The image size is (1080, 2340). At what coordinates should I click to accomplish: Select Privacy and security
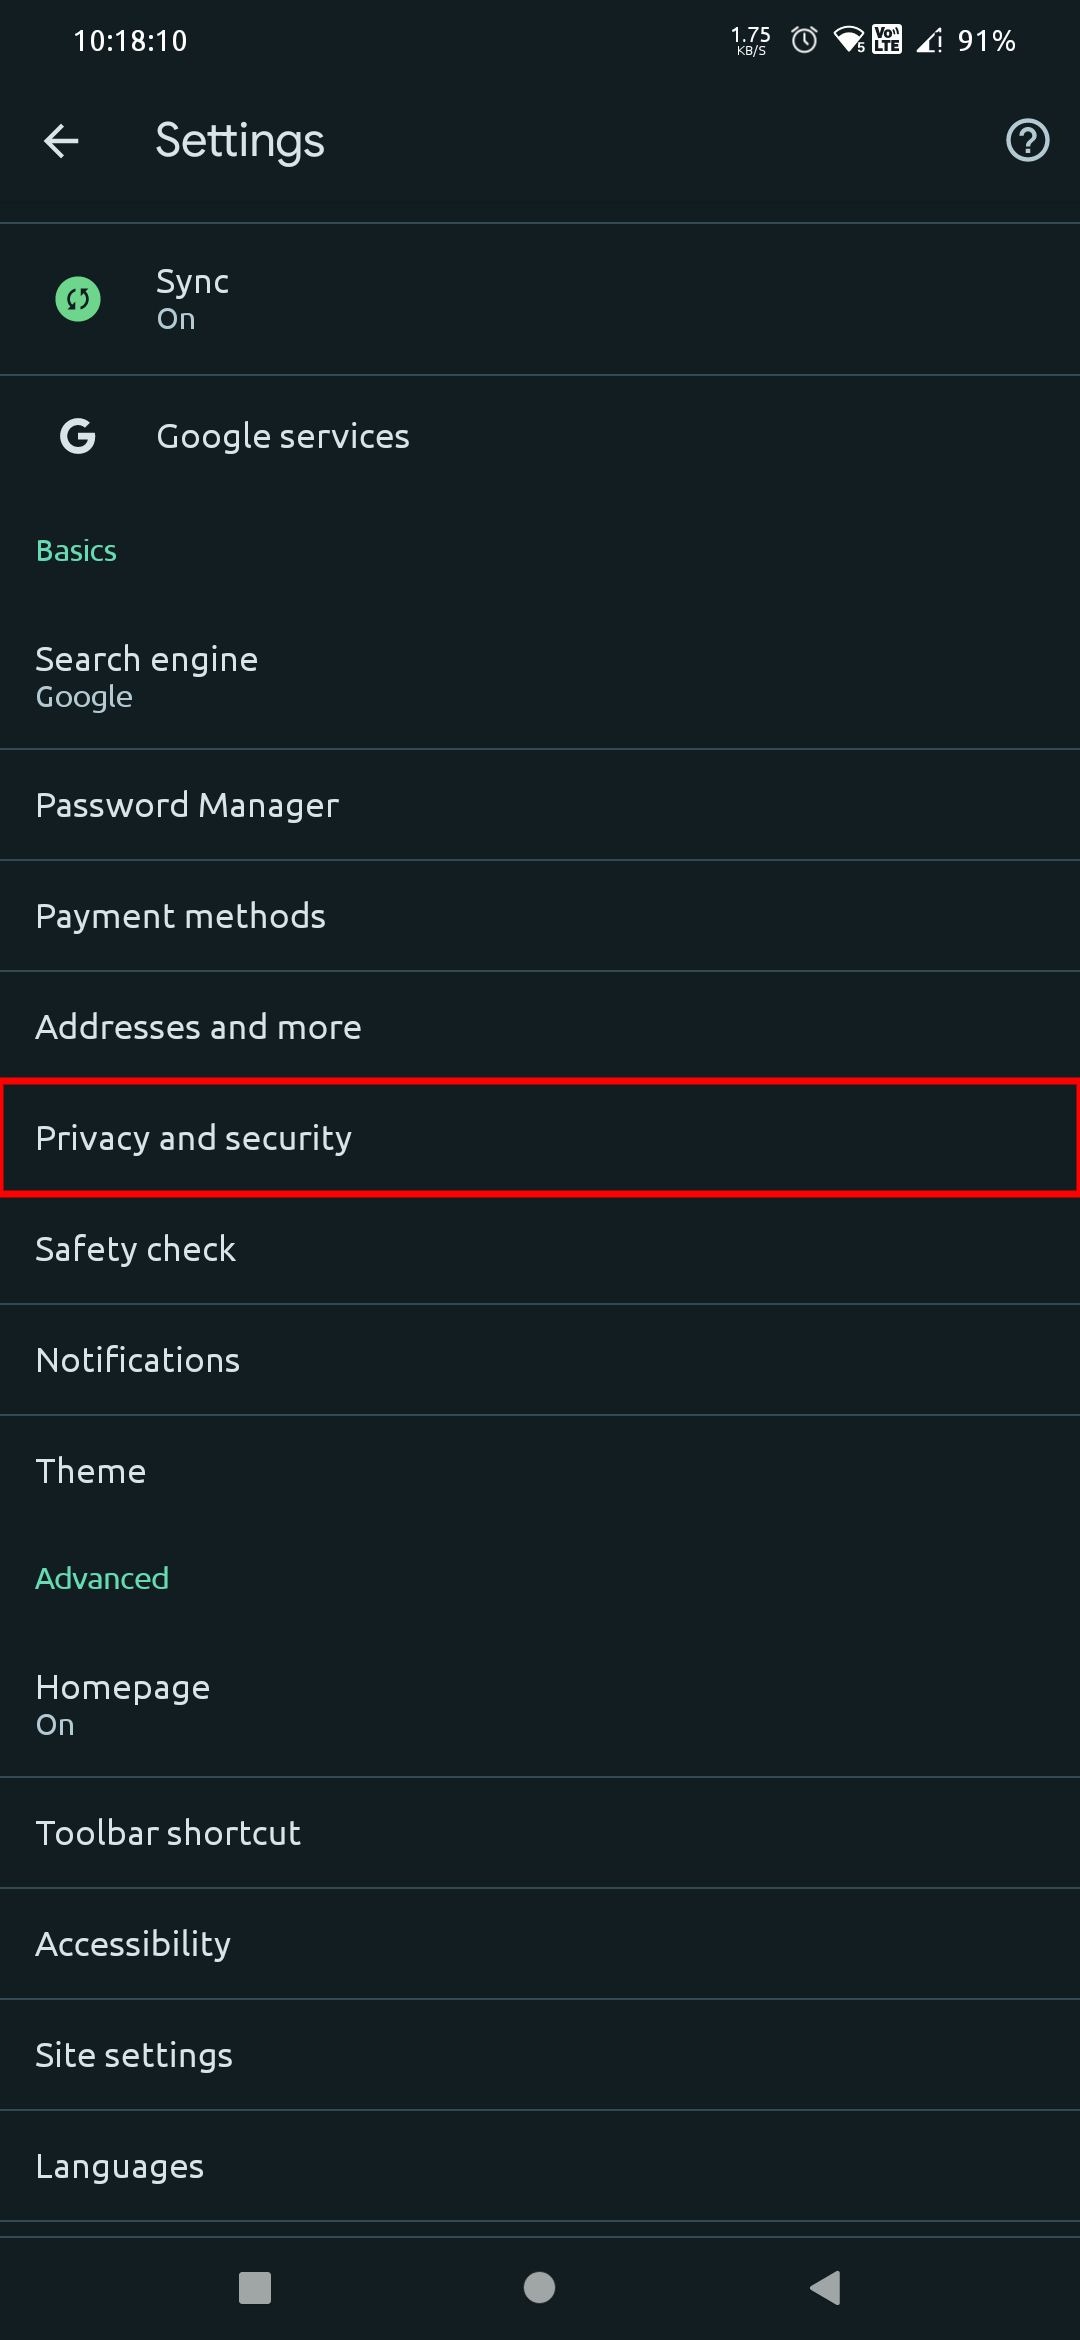coord(540,1138)
